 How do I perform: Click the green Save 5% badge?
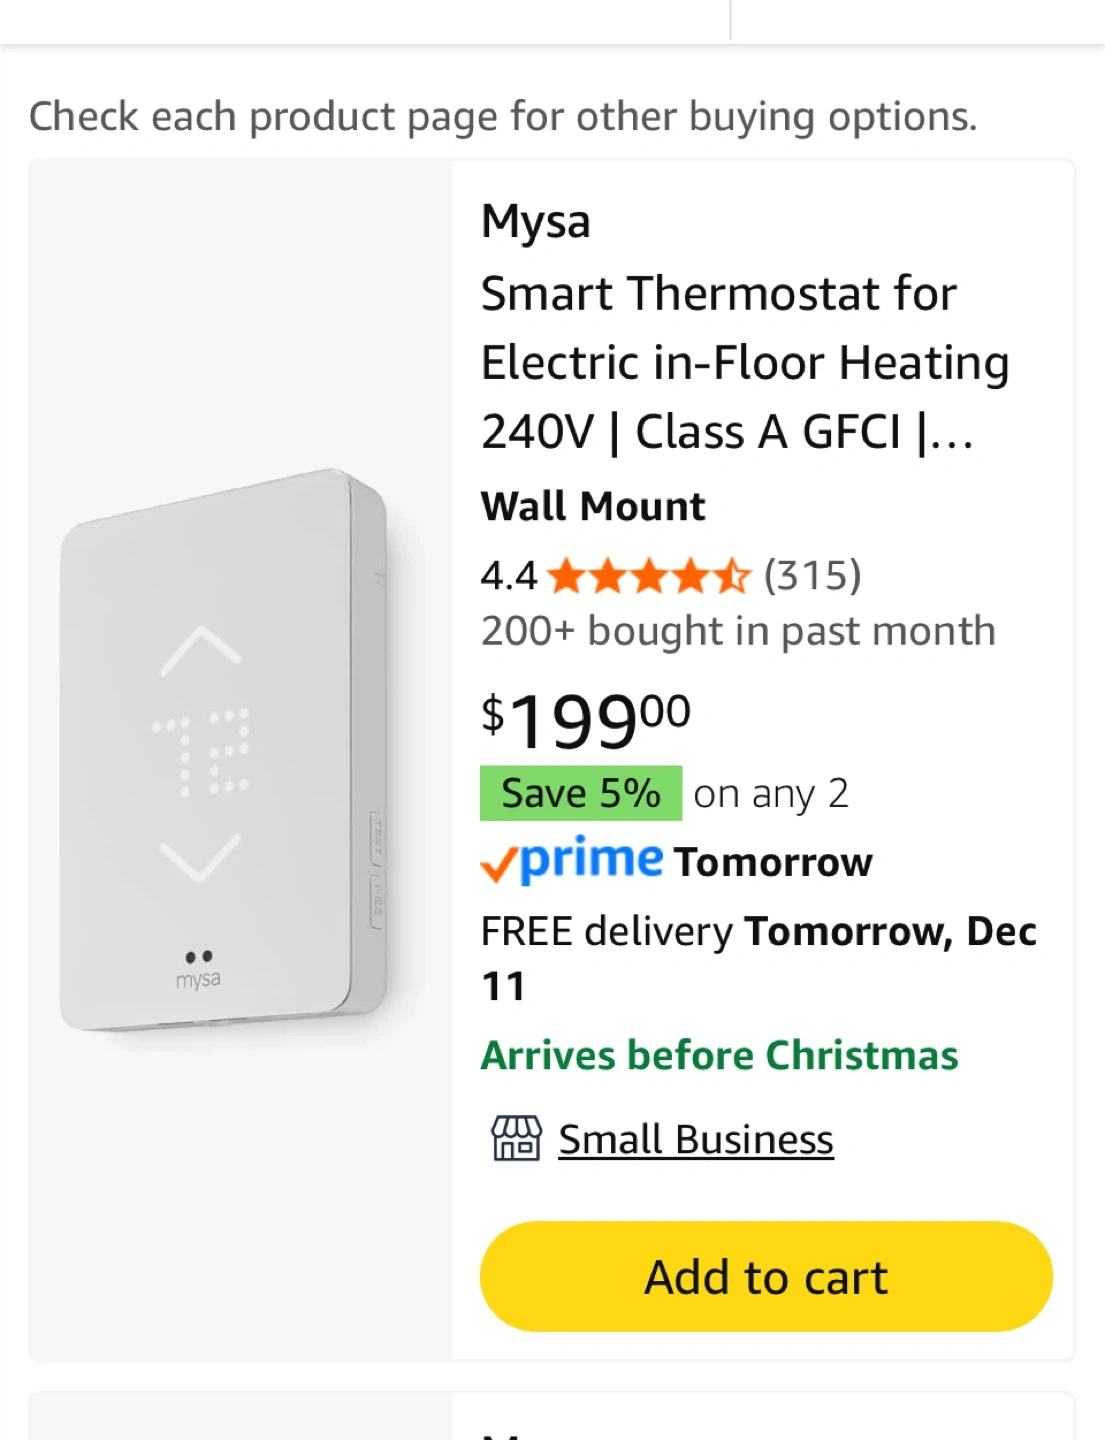click(x=580, y=793)
